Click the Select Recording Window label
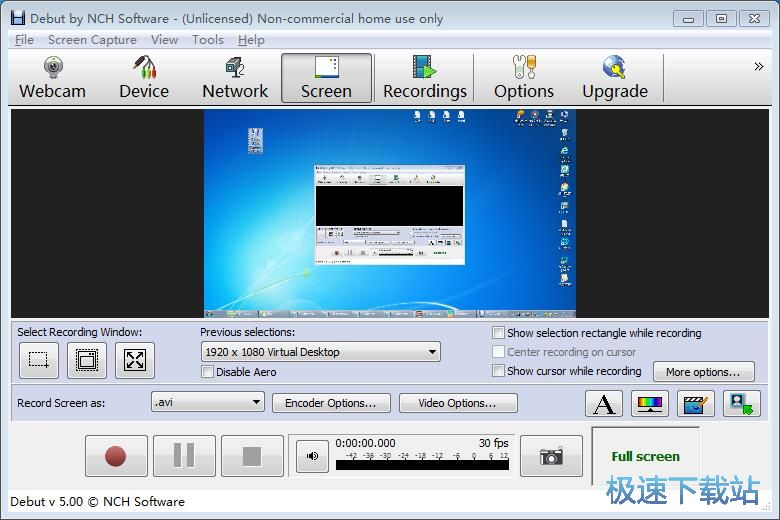 (80, 332)
